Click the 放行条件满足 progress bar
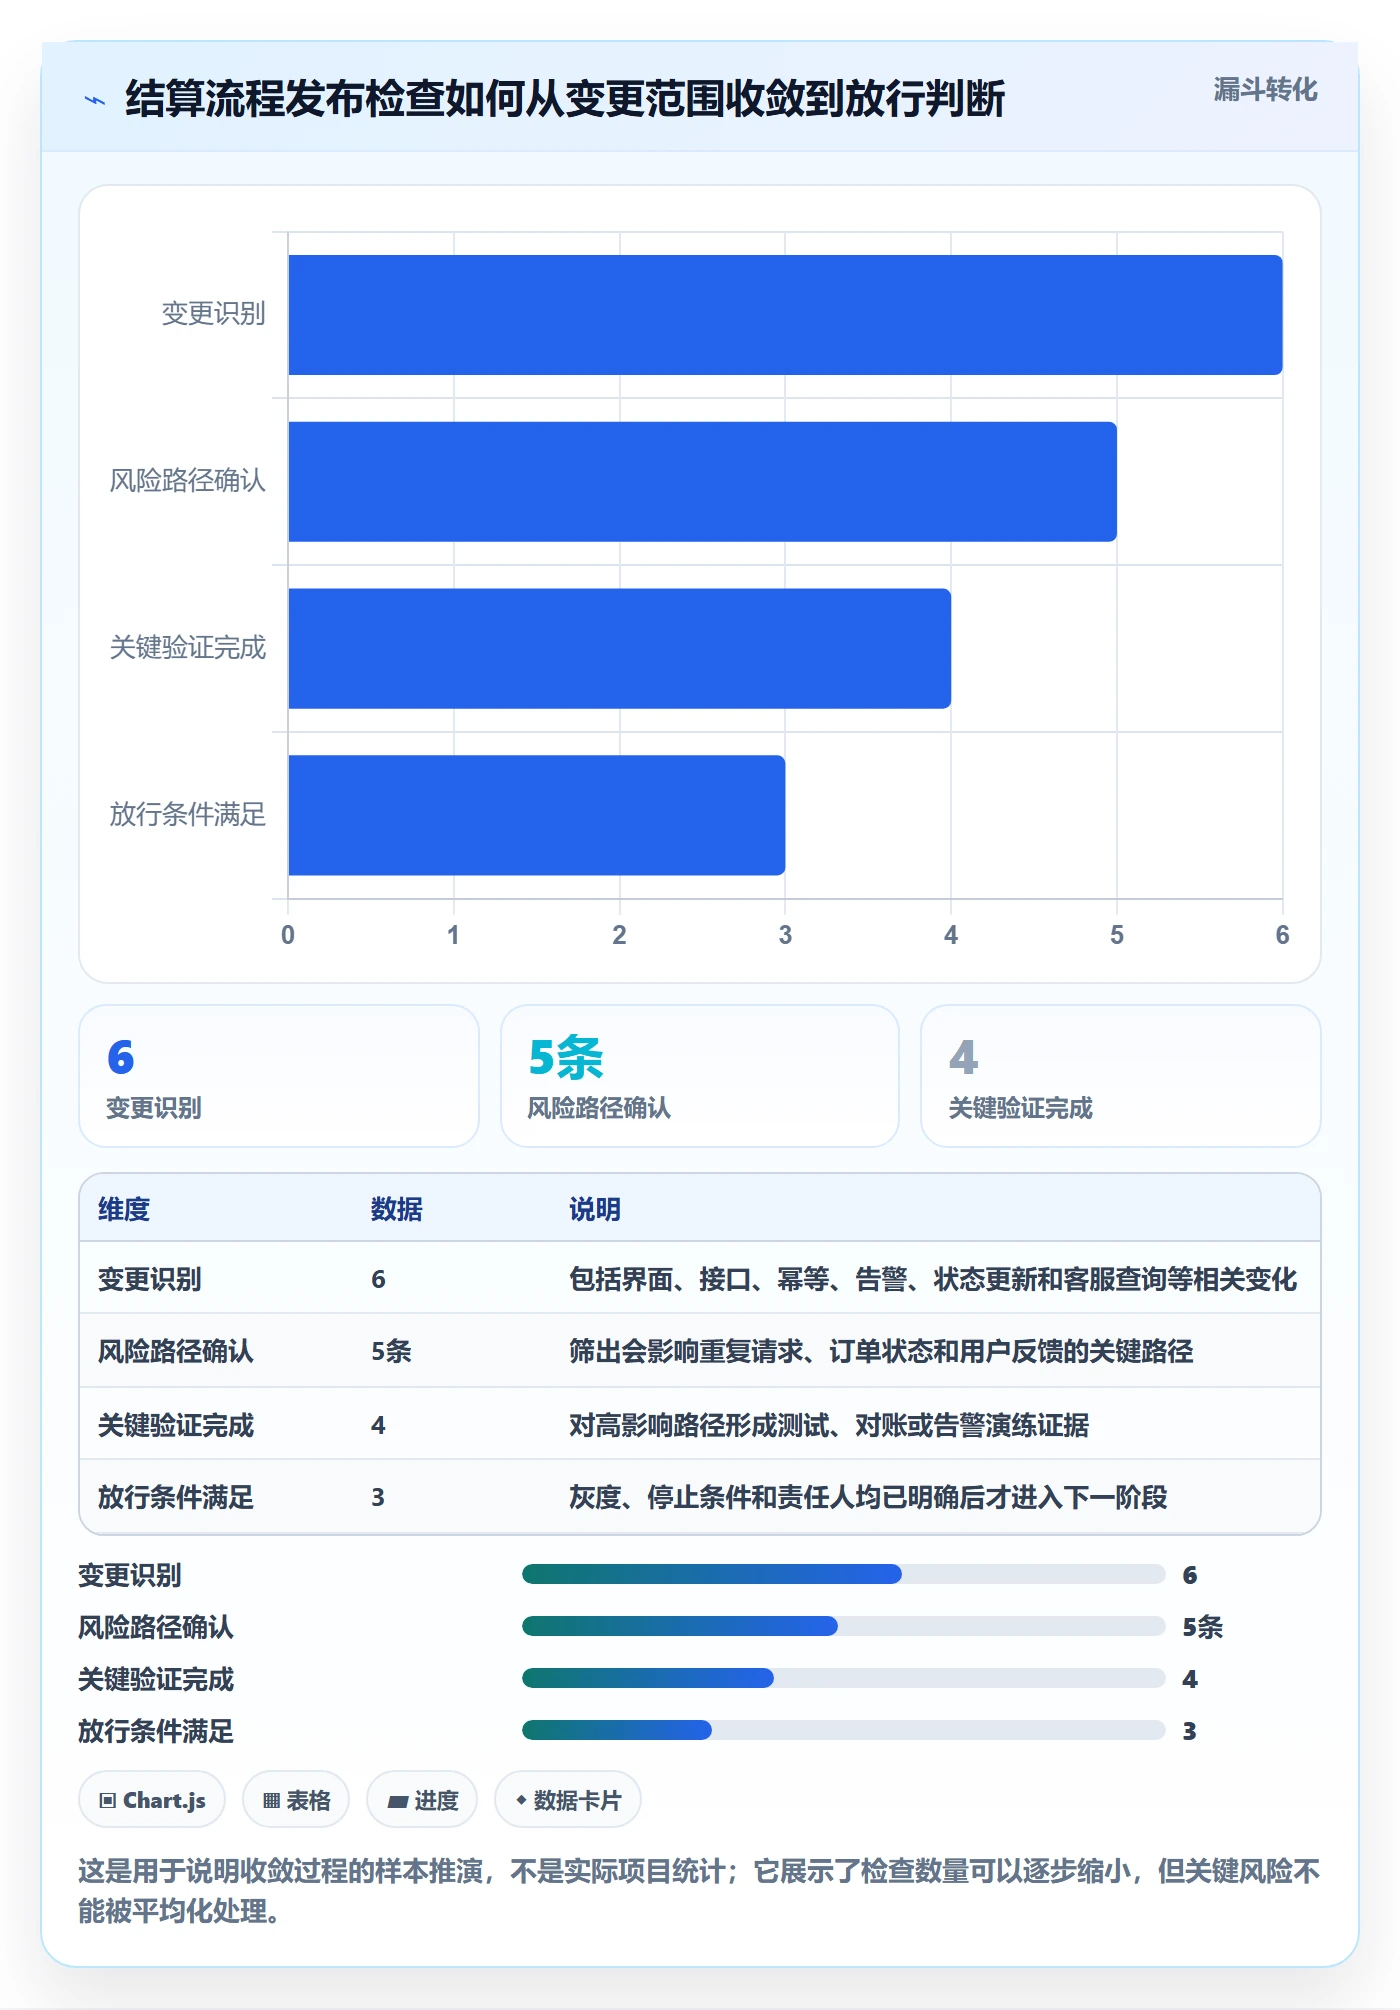The width and height of the screenshot is (1400, 2010). (x=844, y=1730)
